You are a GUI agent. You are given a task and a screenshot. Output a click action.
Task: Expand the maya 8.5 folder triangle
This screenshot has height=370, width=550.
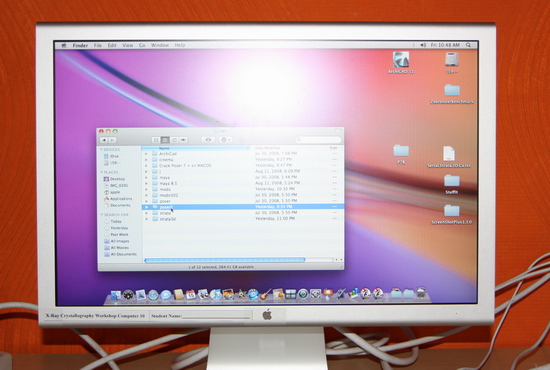pyautogui.click(x=146, y=183)
